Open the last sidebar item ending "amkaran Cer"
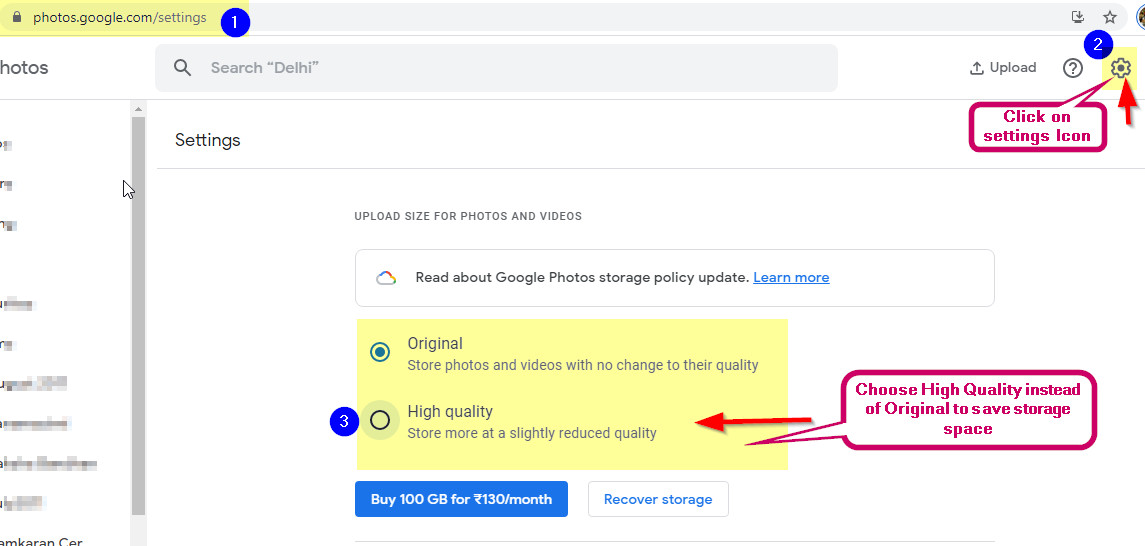Viewport: 1145px width, 546px height. click(x=41, y=542)
